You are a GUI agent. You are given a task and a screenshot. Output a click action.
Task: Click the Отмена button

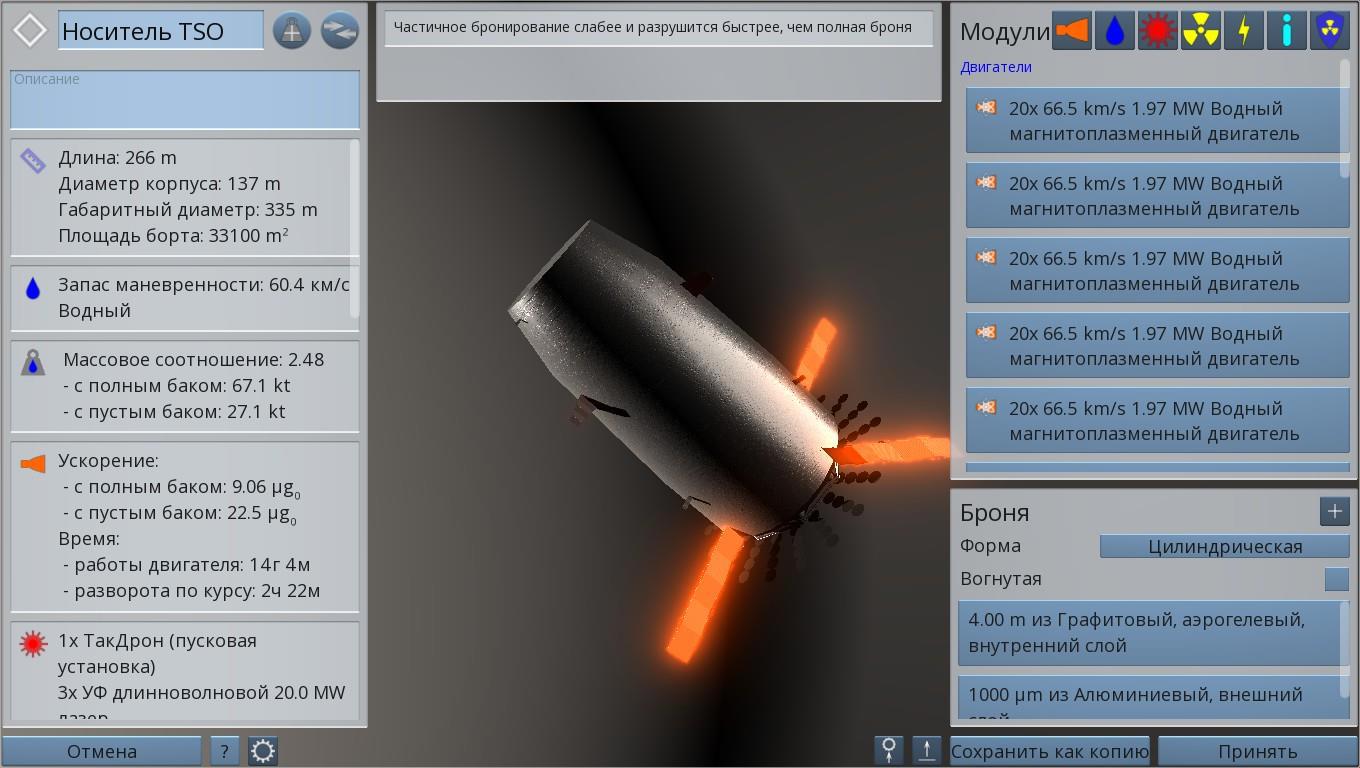[x=102, y=751]
